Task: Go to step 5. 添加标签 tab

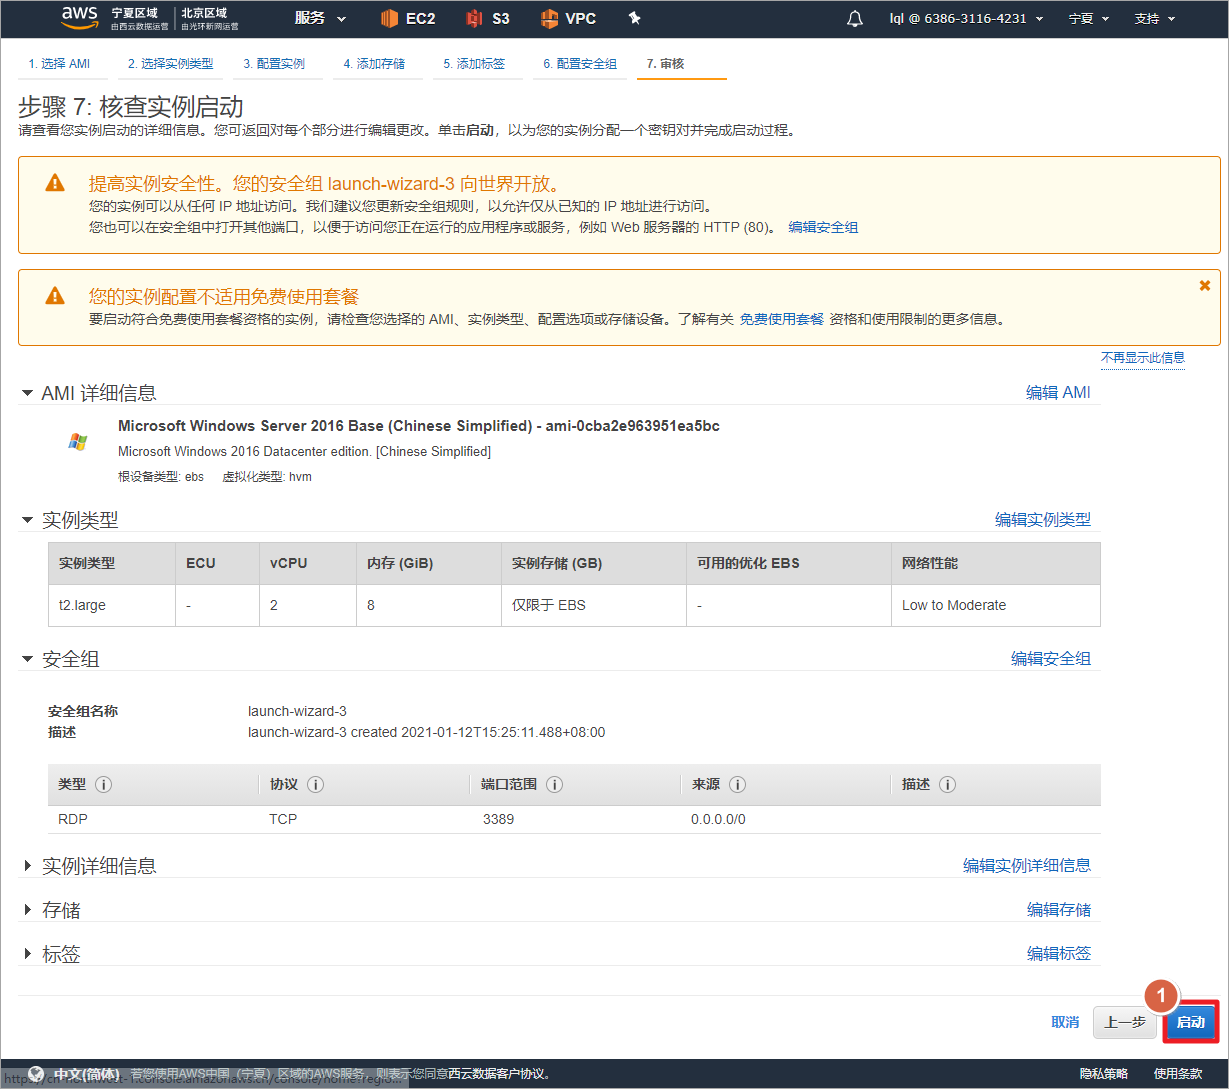Action: [474, 64]
